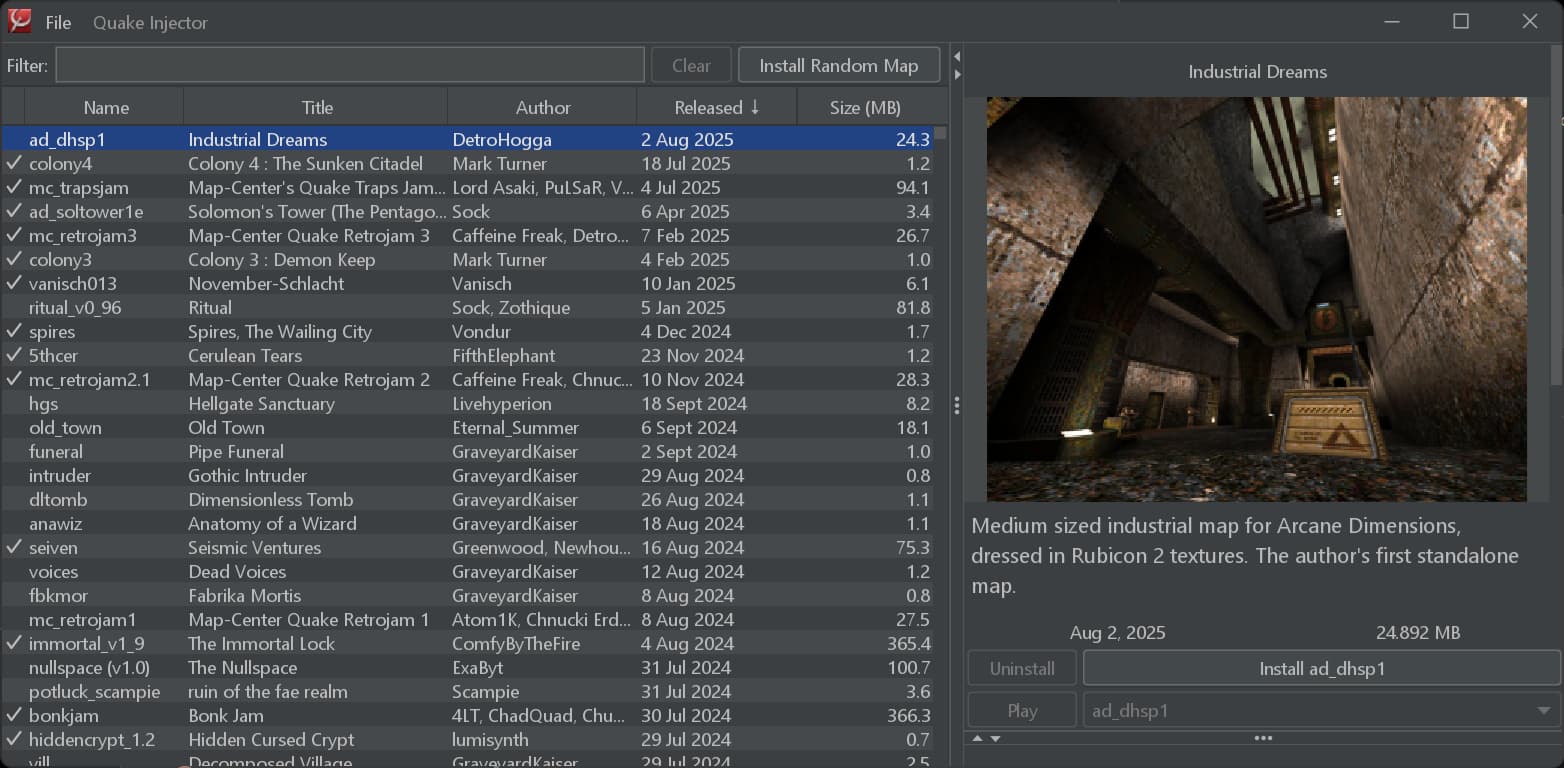Click the sort arrow in Released header
The width and height of the screenshot is (1564, 768).
coord(755,108)
